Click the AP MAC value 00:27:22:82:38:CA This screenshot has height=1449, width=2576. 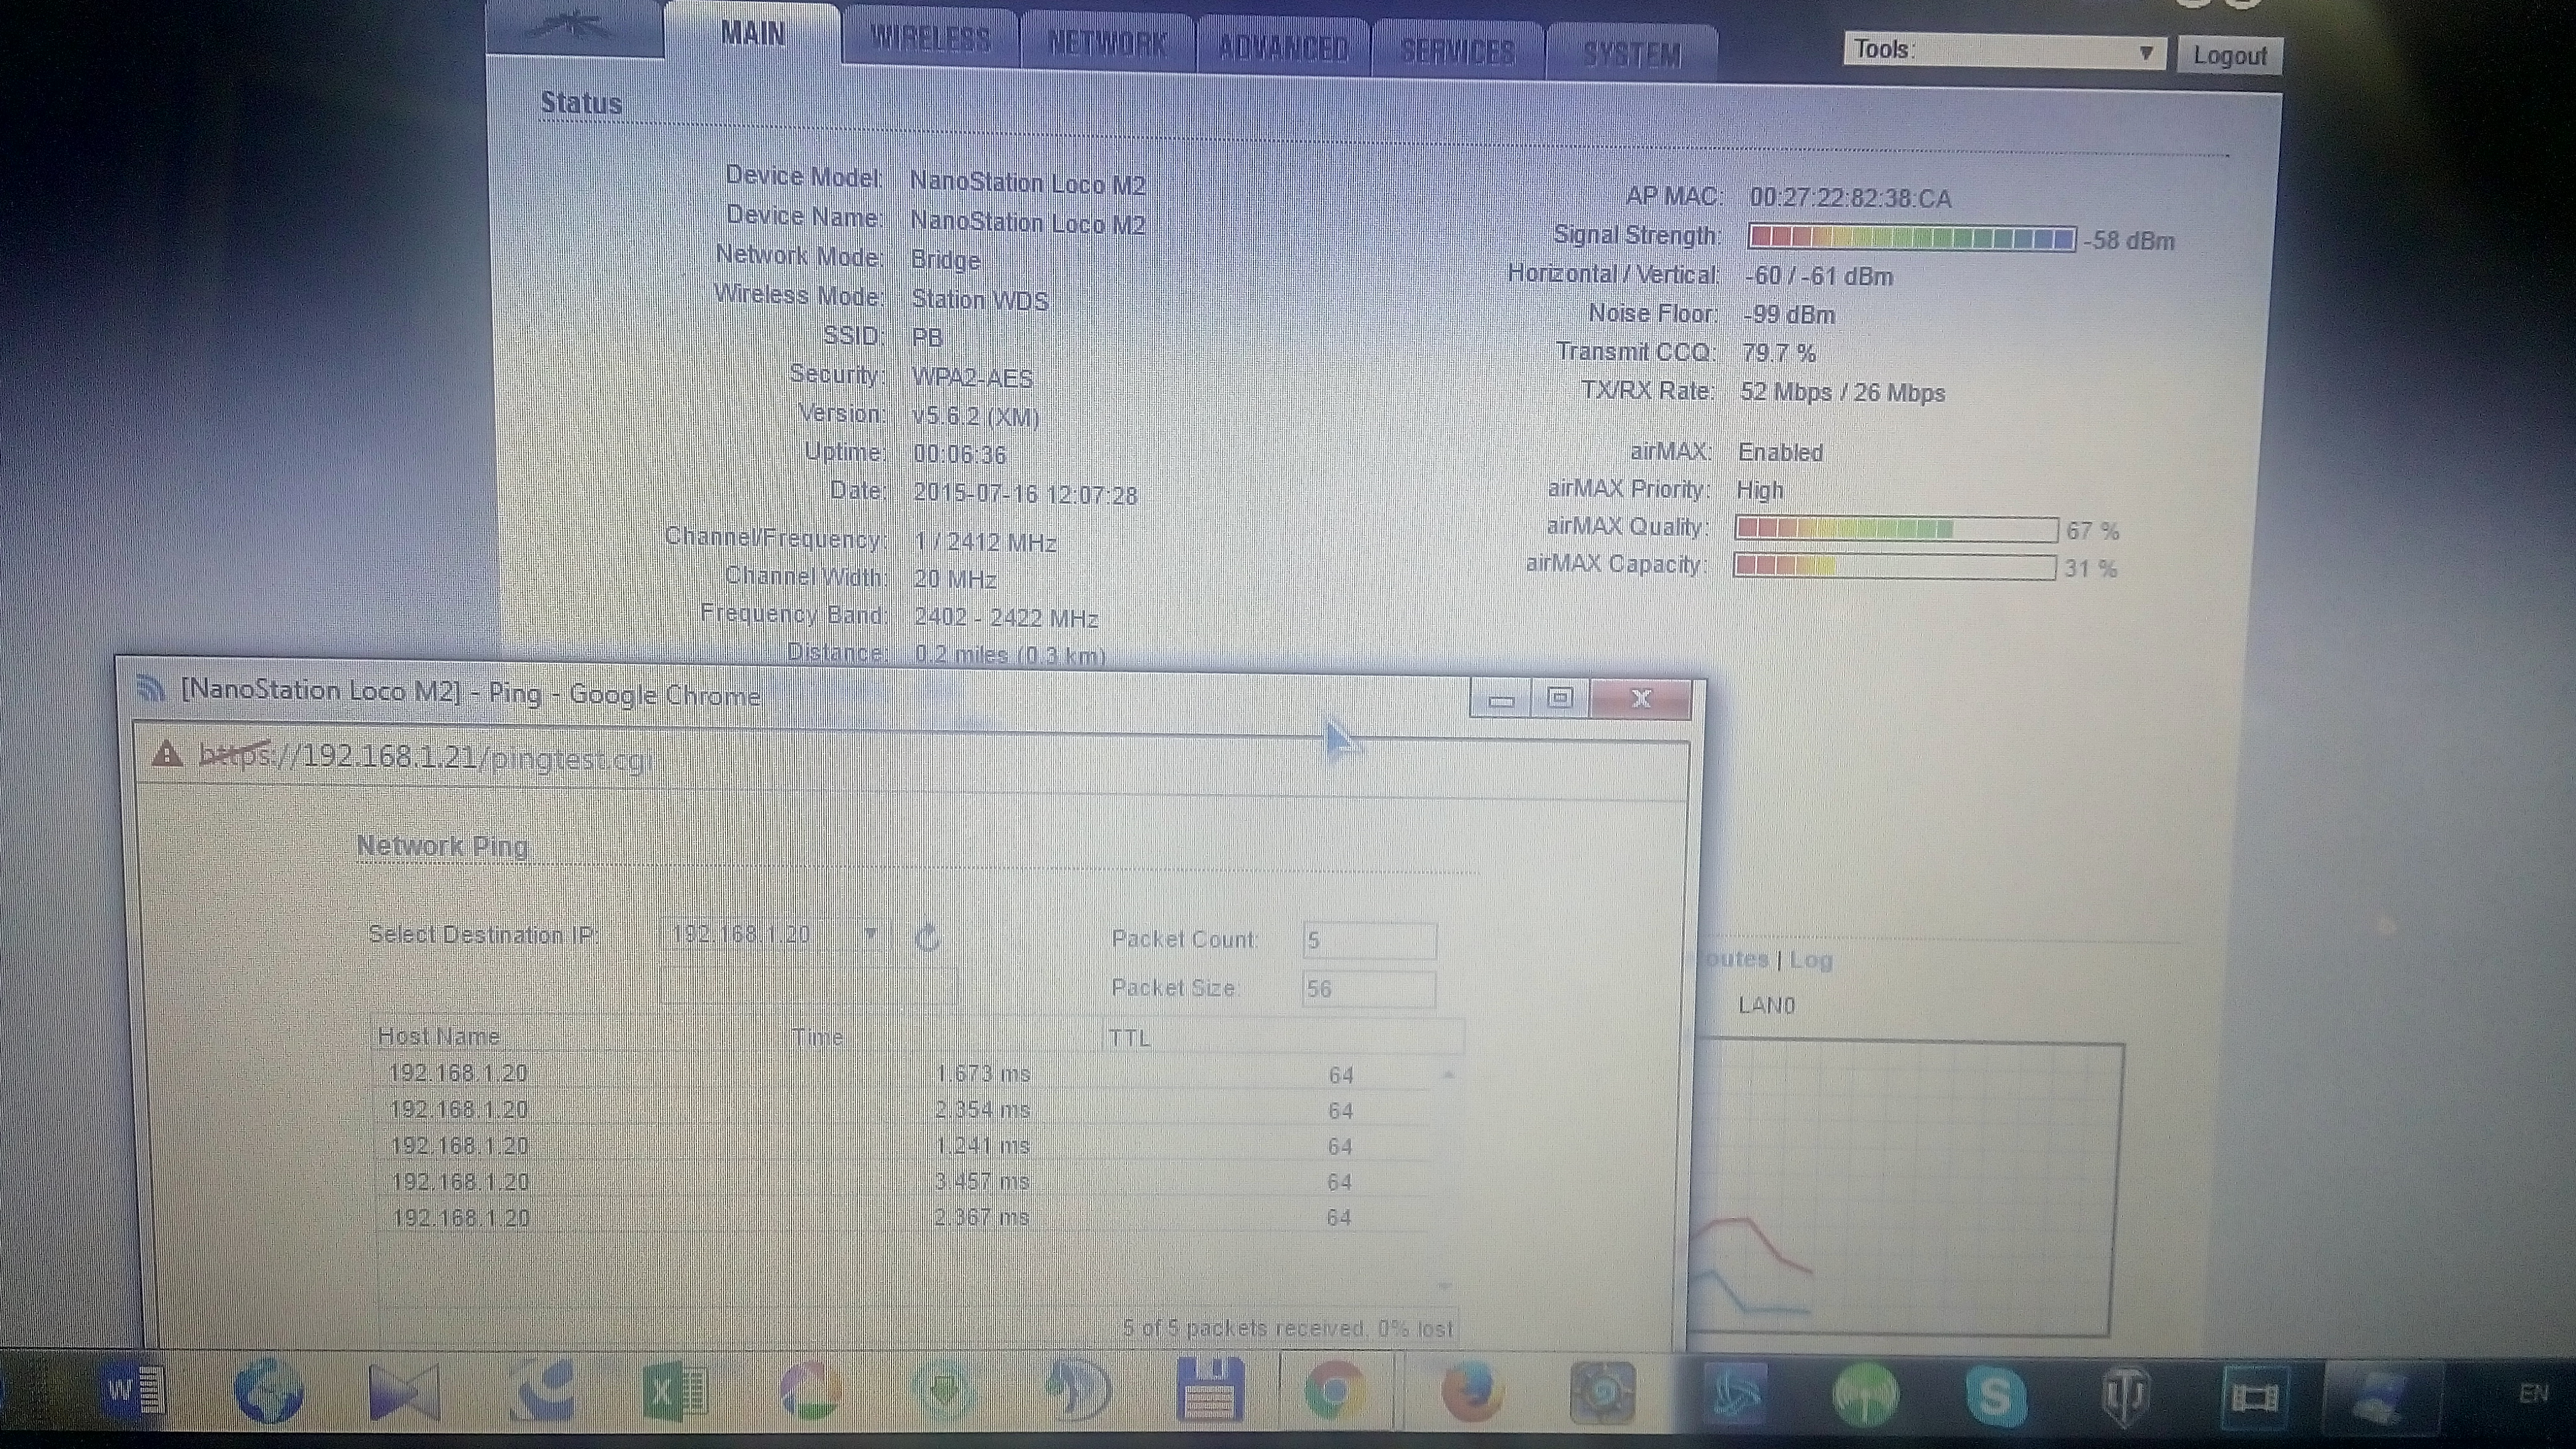pos(1850,198)
